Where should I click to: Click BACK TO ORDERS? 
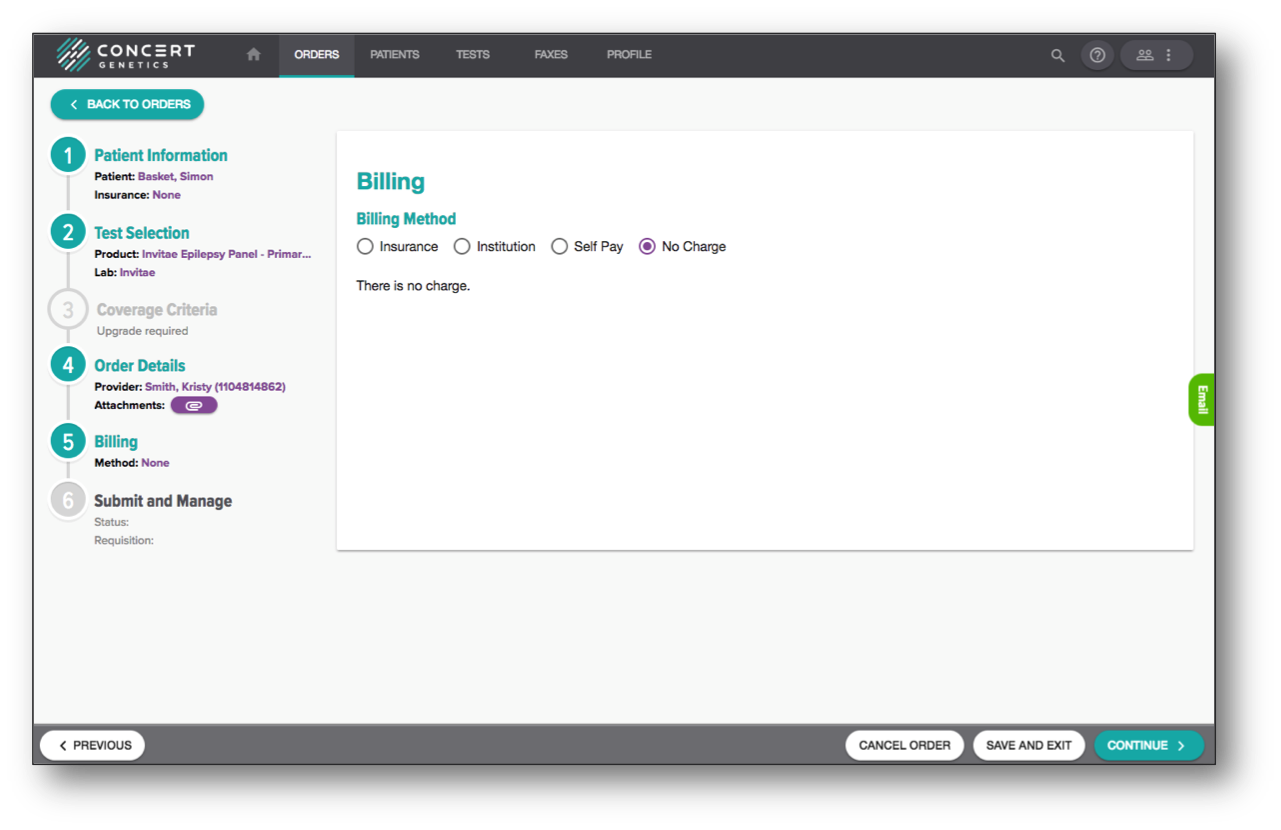coord(127,104)
